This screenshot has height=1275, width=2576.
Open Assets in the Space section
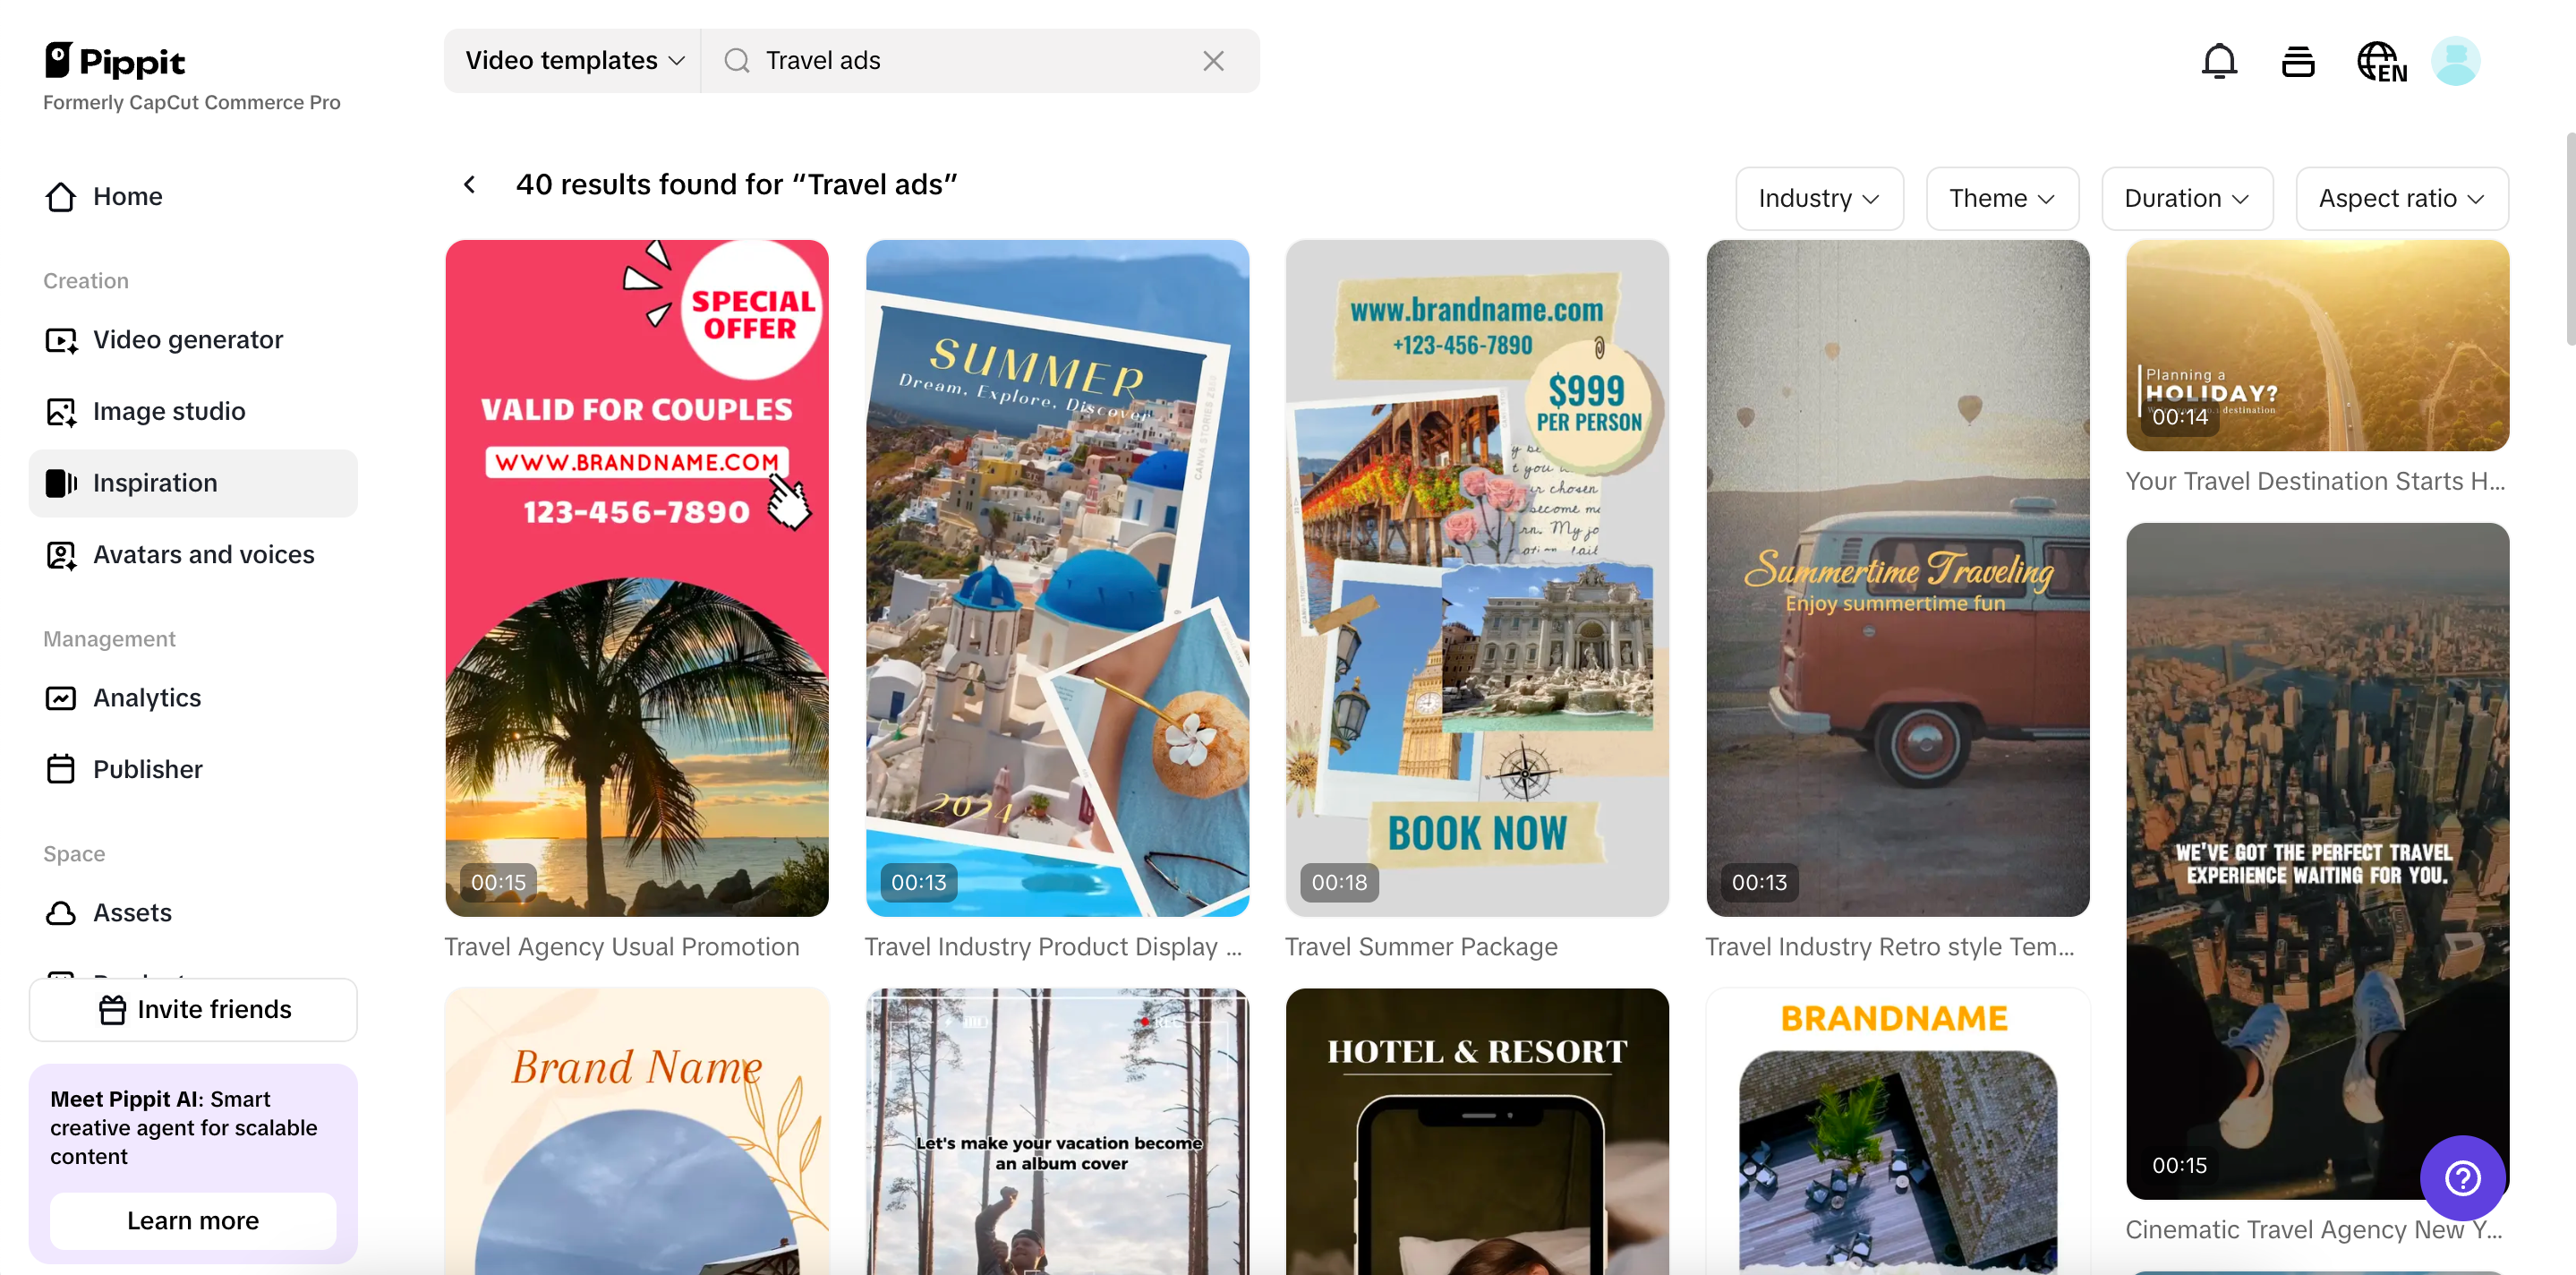pos(133,913)
